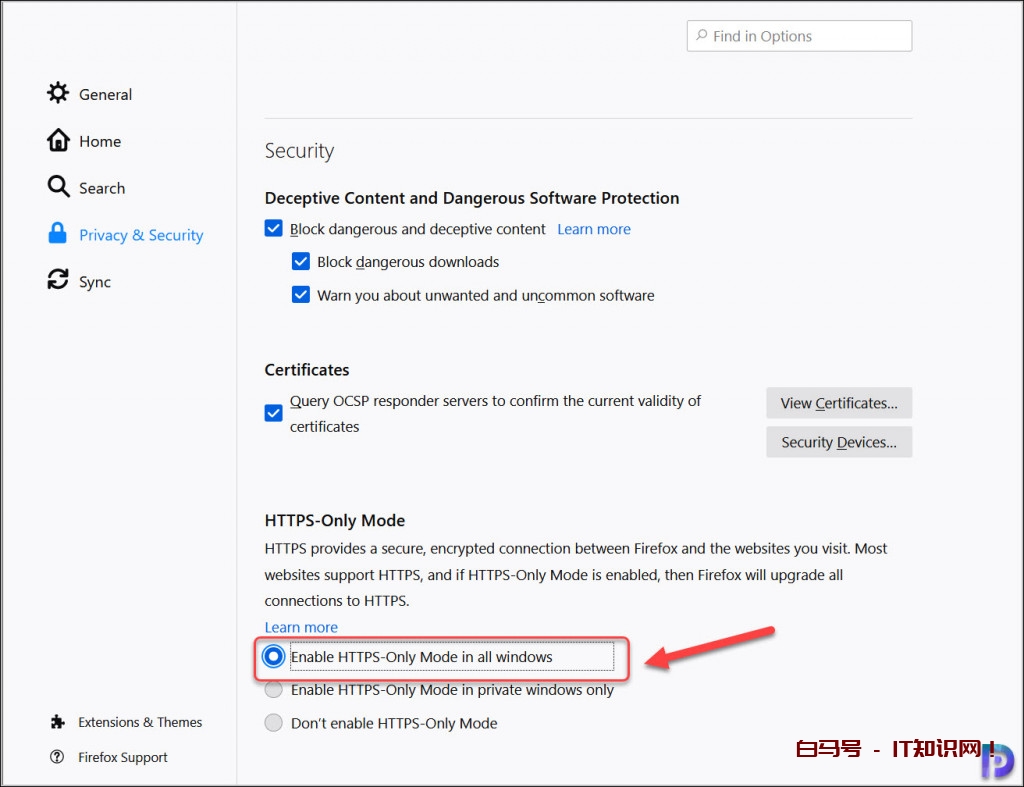This screenshot has height=787, width=1024.
Task: Click the Search magnifier icon in sidebar
Action: pos(58,187)
